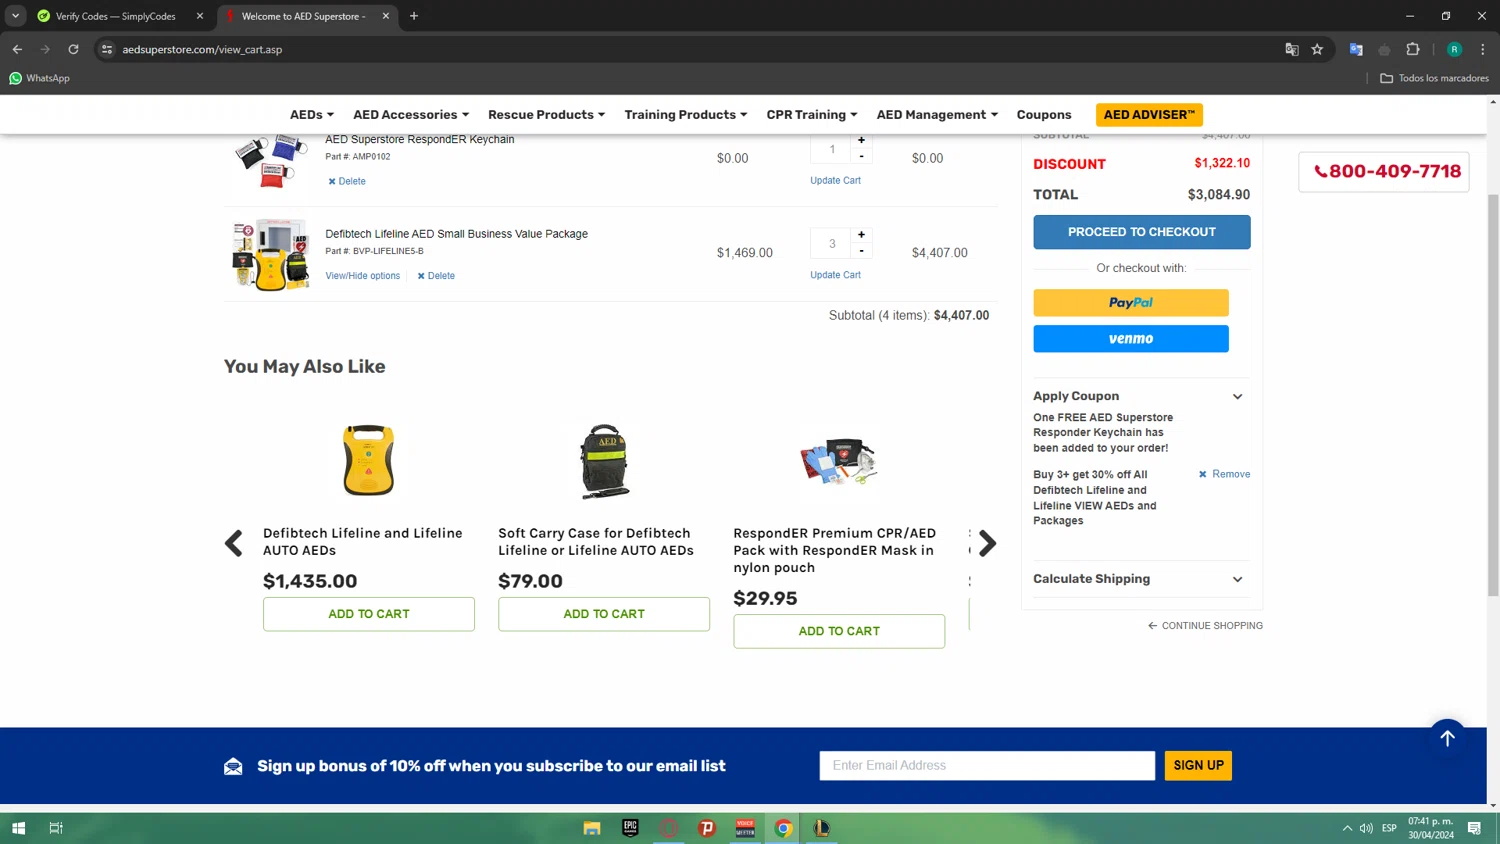
Task: Show previous carousel products arrow
Action: (x=233, y=543)
